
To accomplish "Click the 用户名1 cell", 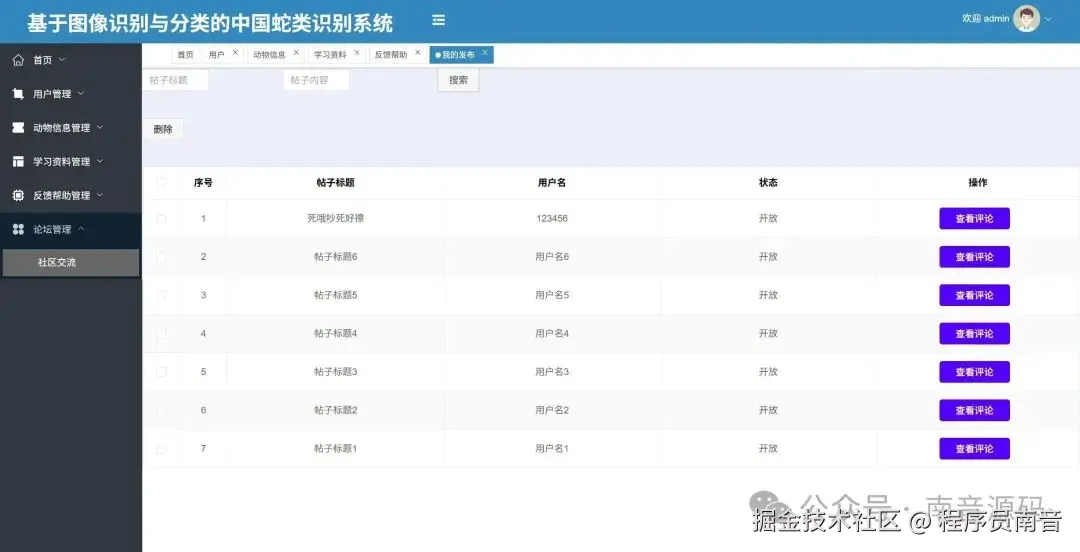I will (552, 449).
